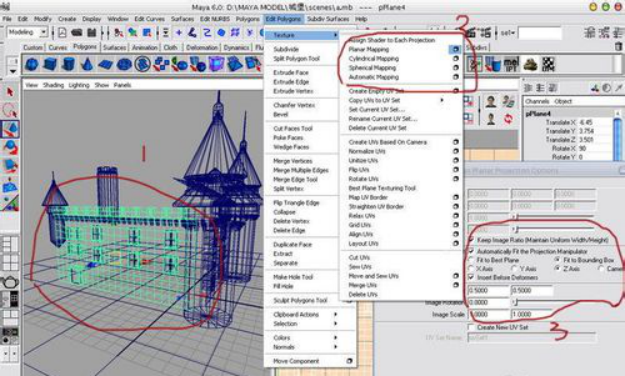Image resolution: width=625 pixels, height=376 pixels.
Task: Select Fit to Best Plane radio button
Action: (471, 260)
